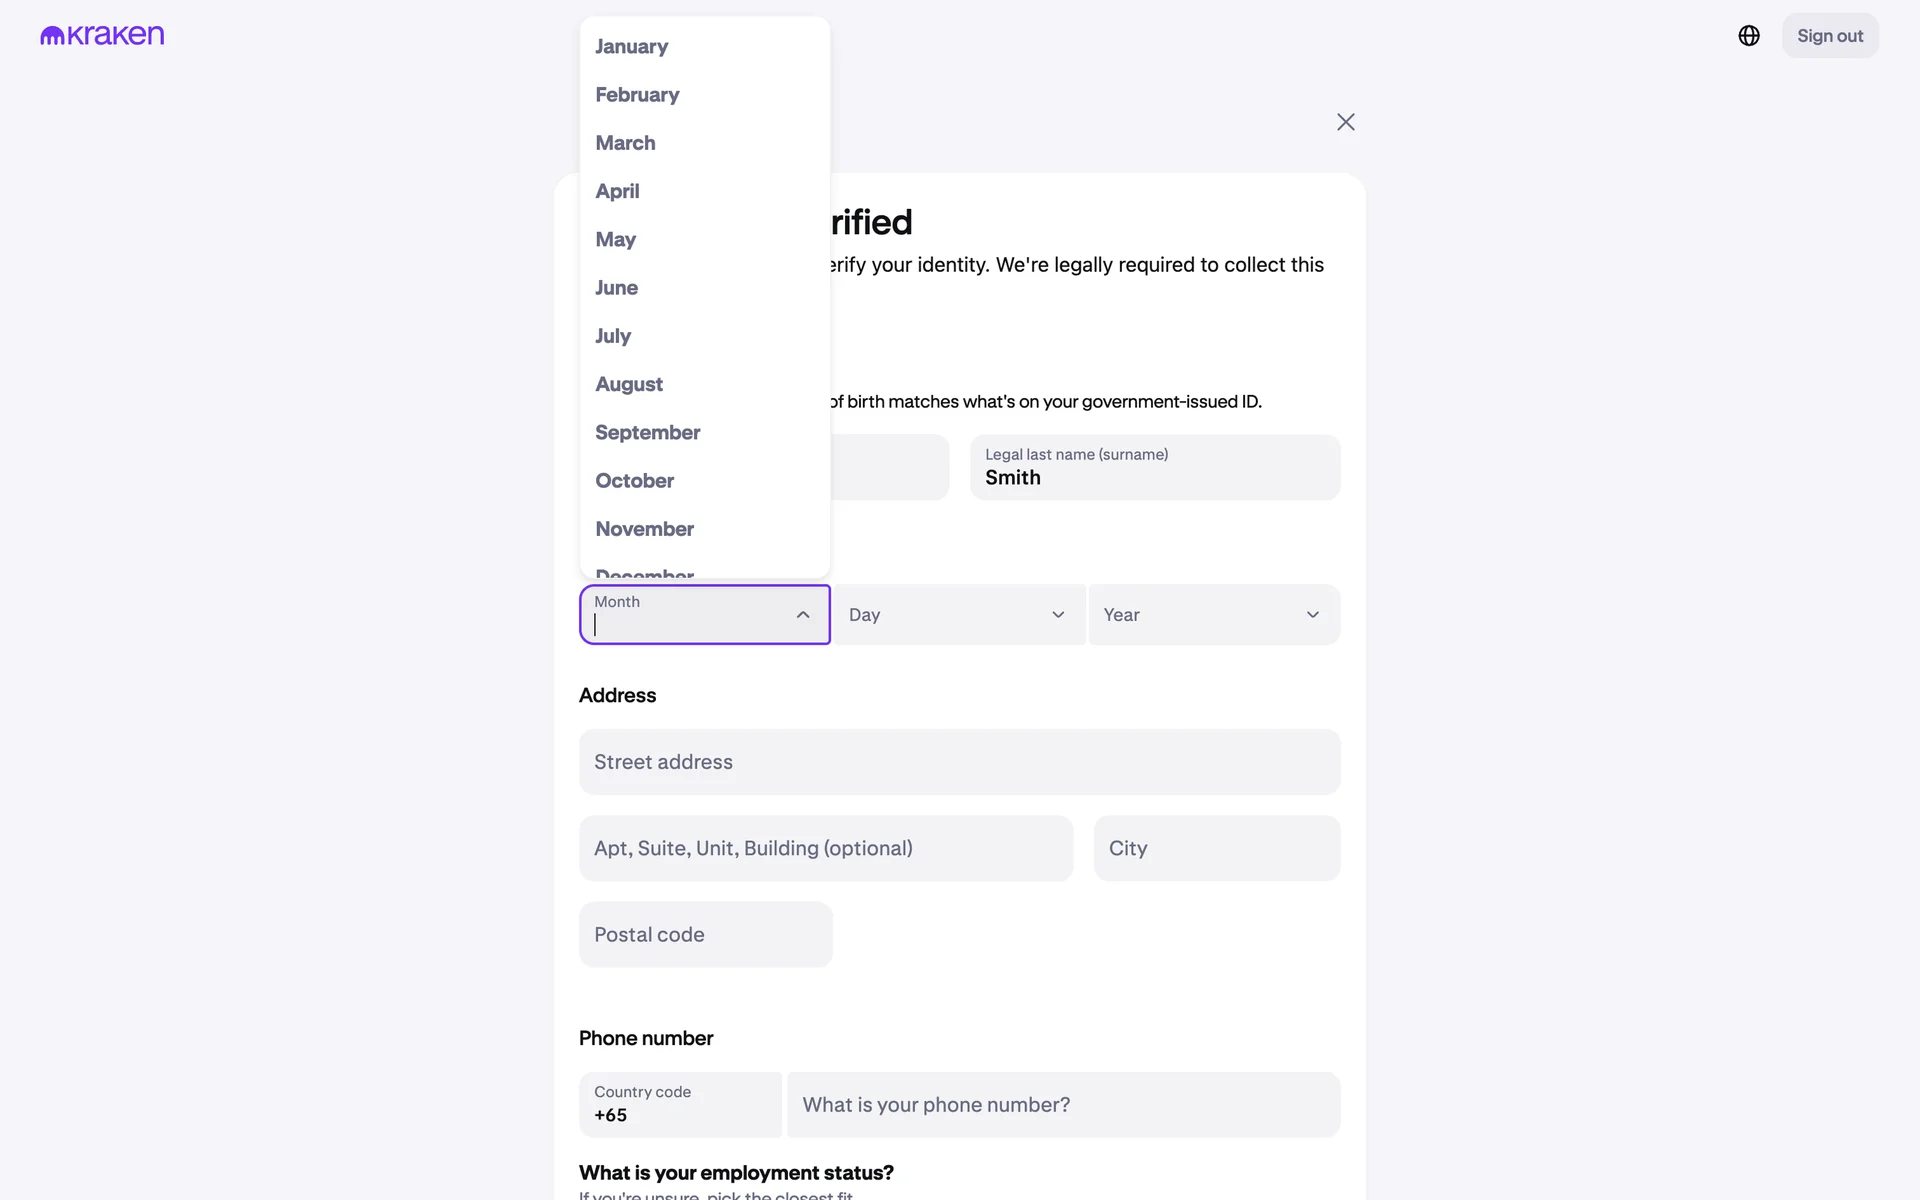Select August in the month list
Image resolution: width=1920 pixels, height=1200 pixels.
[629, 385]
